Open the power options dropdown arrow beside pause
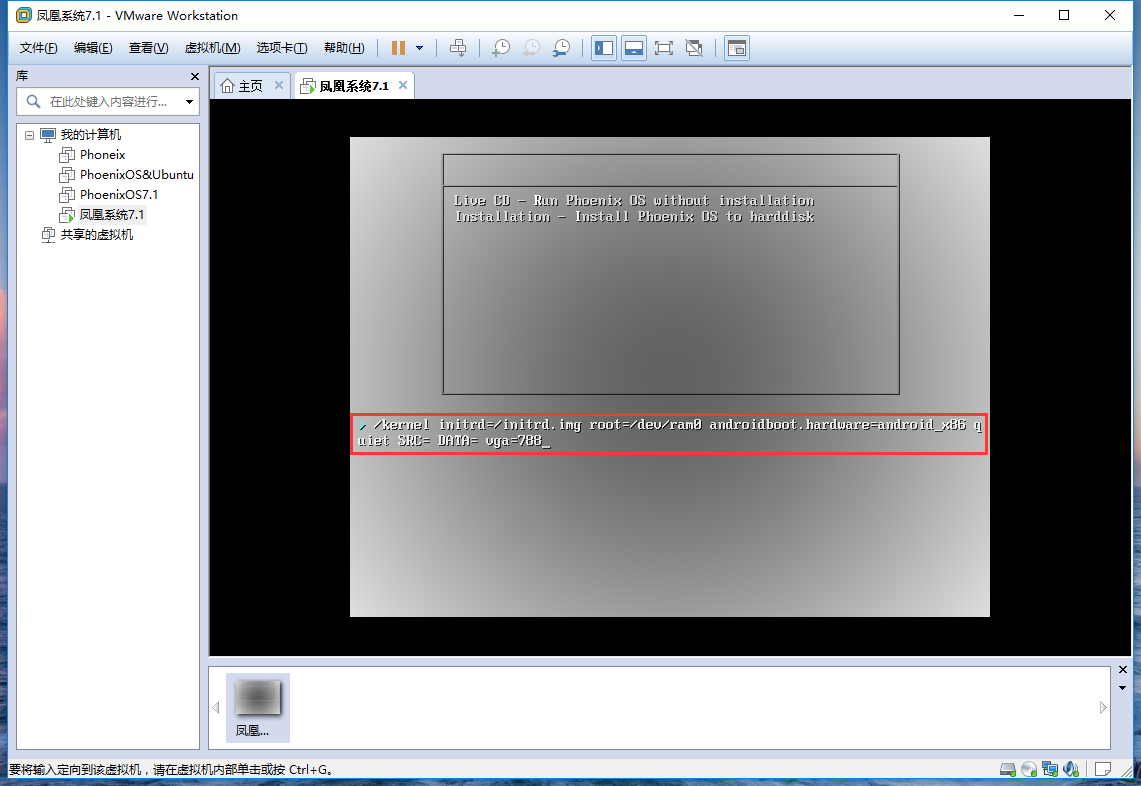 419,48
